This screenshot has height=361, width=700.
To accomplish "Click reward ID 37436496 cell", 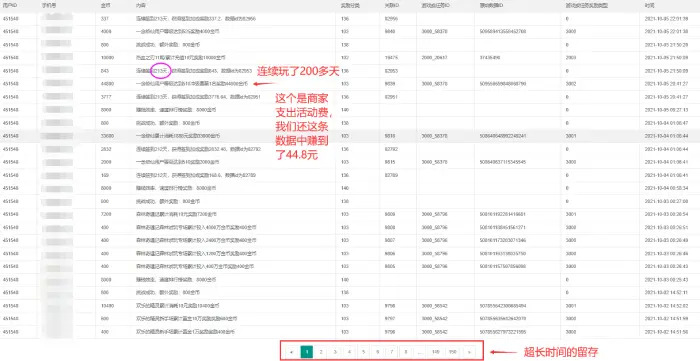I will click(490, 58).
